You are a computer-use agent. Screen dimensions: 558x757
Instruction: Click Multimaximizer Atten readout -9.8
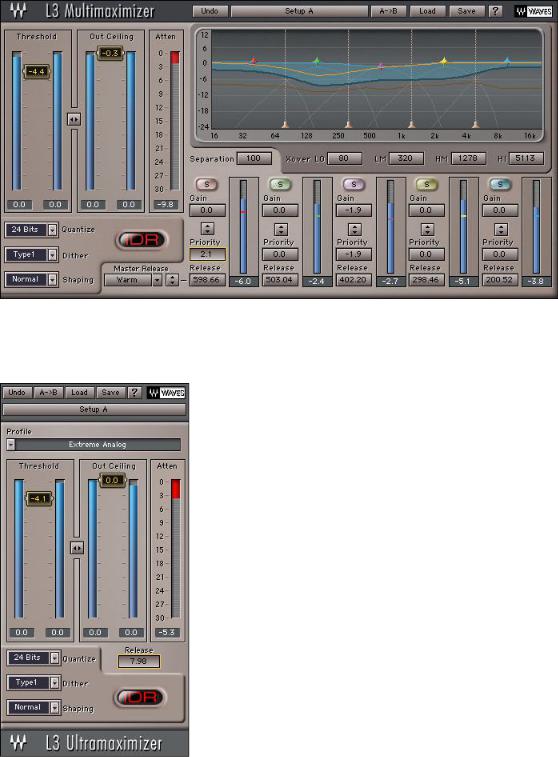tap(166, 205)
